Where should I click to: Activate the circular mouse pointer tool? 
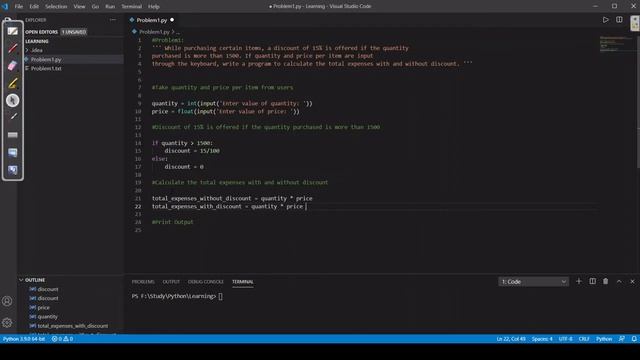pos(13,100)
